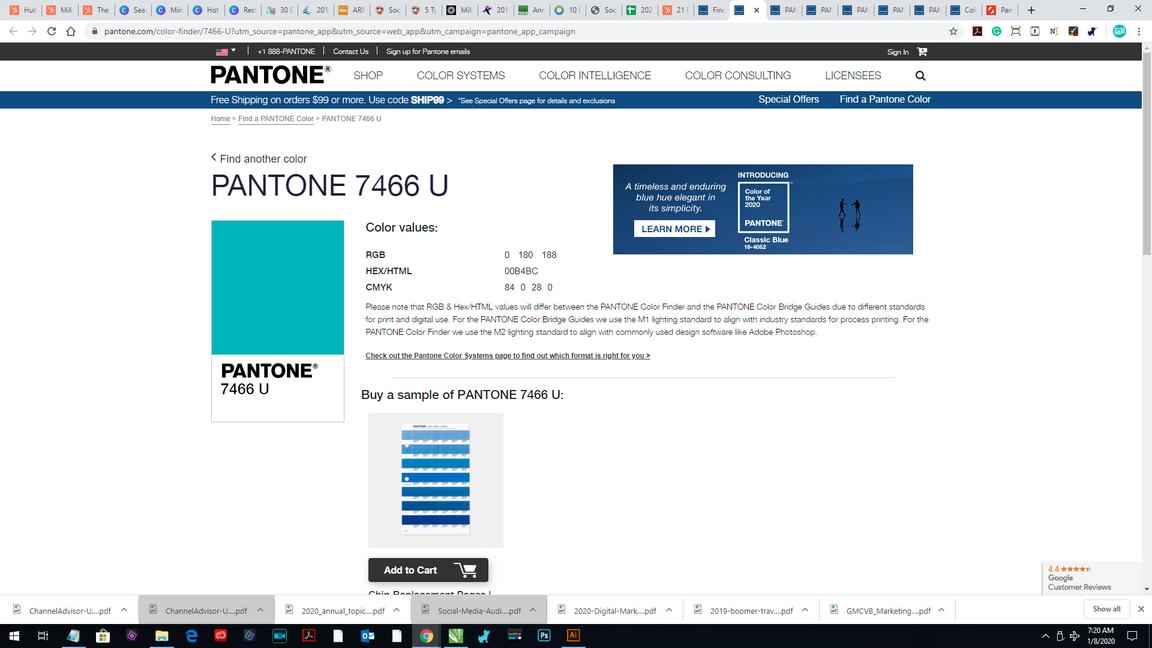The width and height of the screenshot is (1152, 648).
Task: Bookmark this page with the star icon
Action: tap(954, 31)
